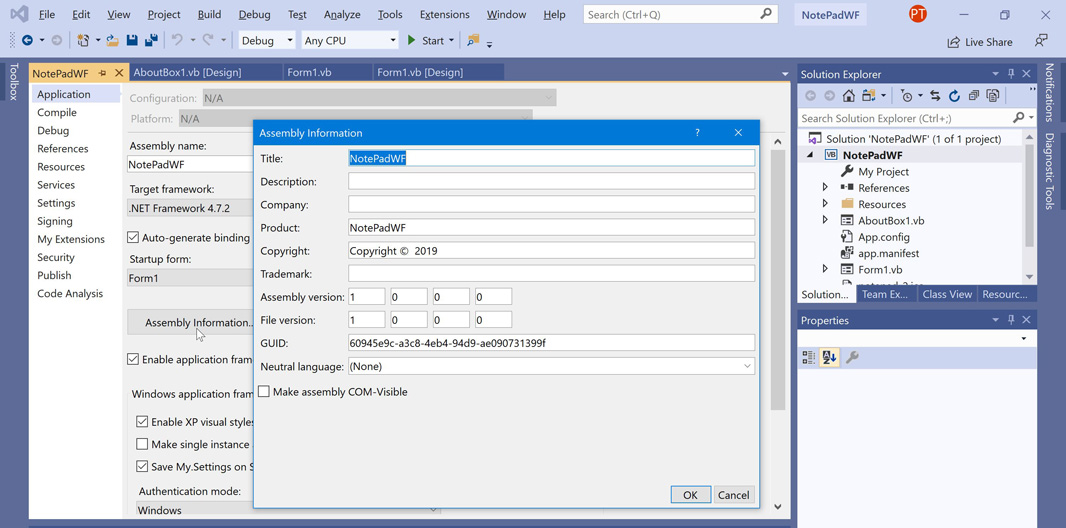
Task: Click the Open File toolbar icon
Action: coord(112,41)
